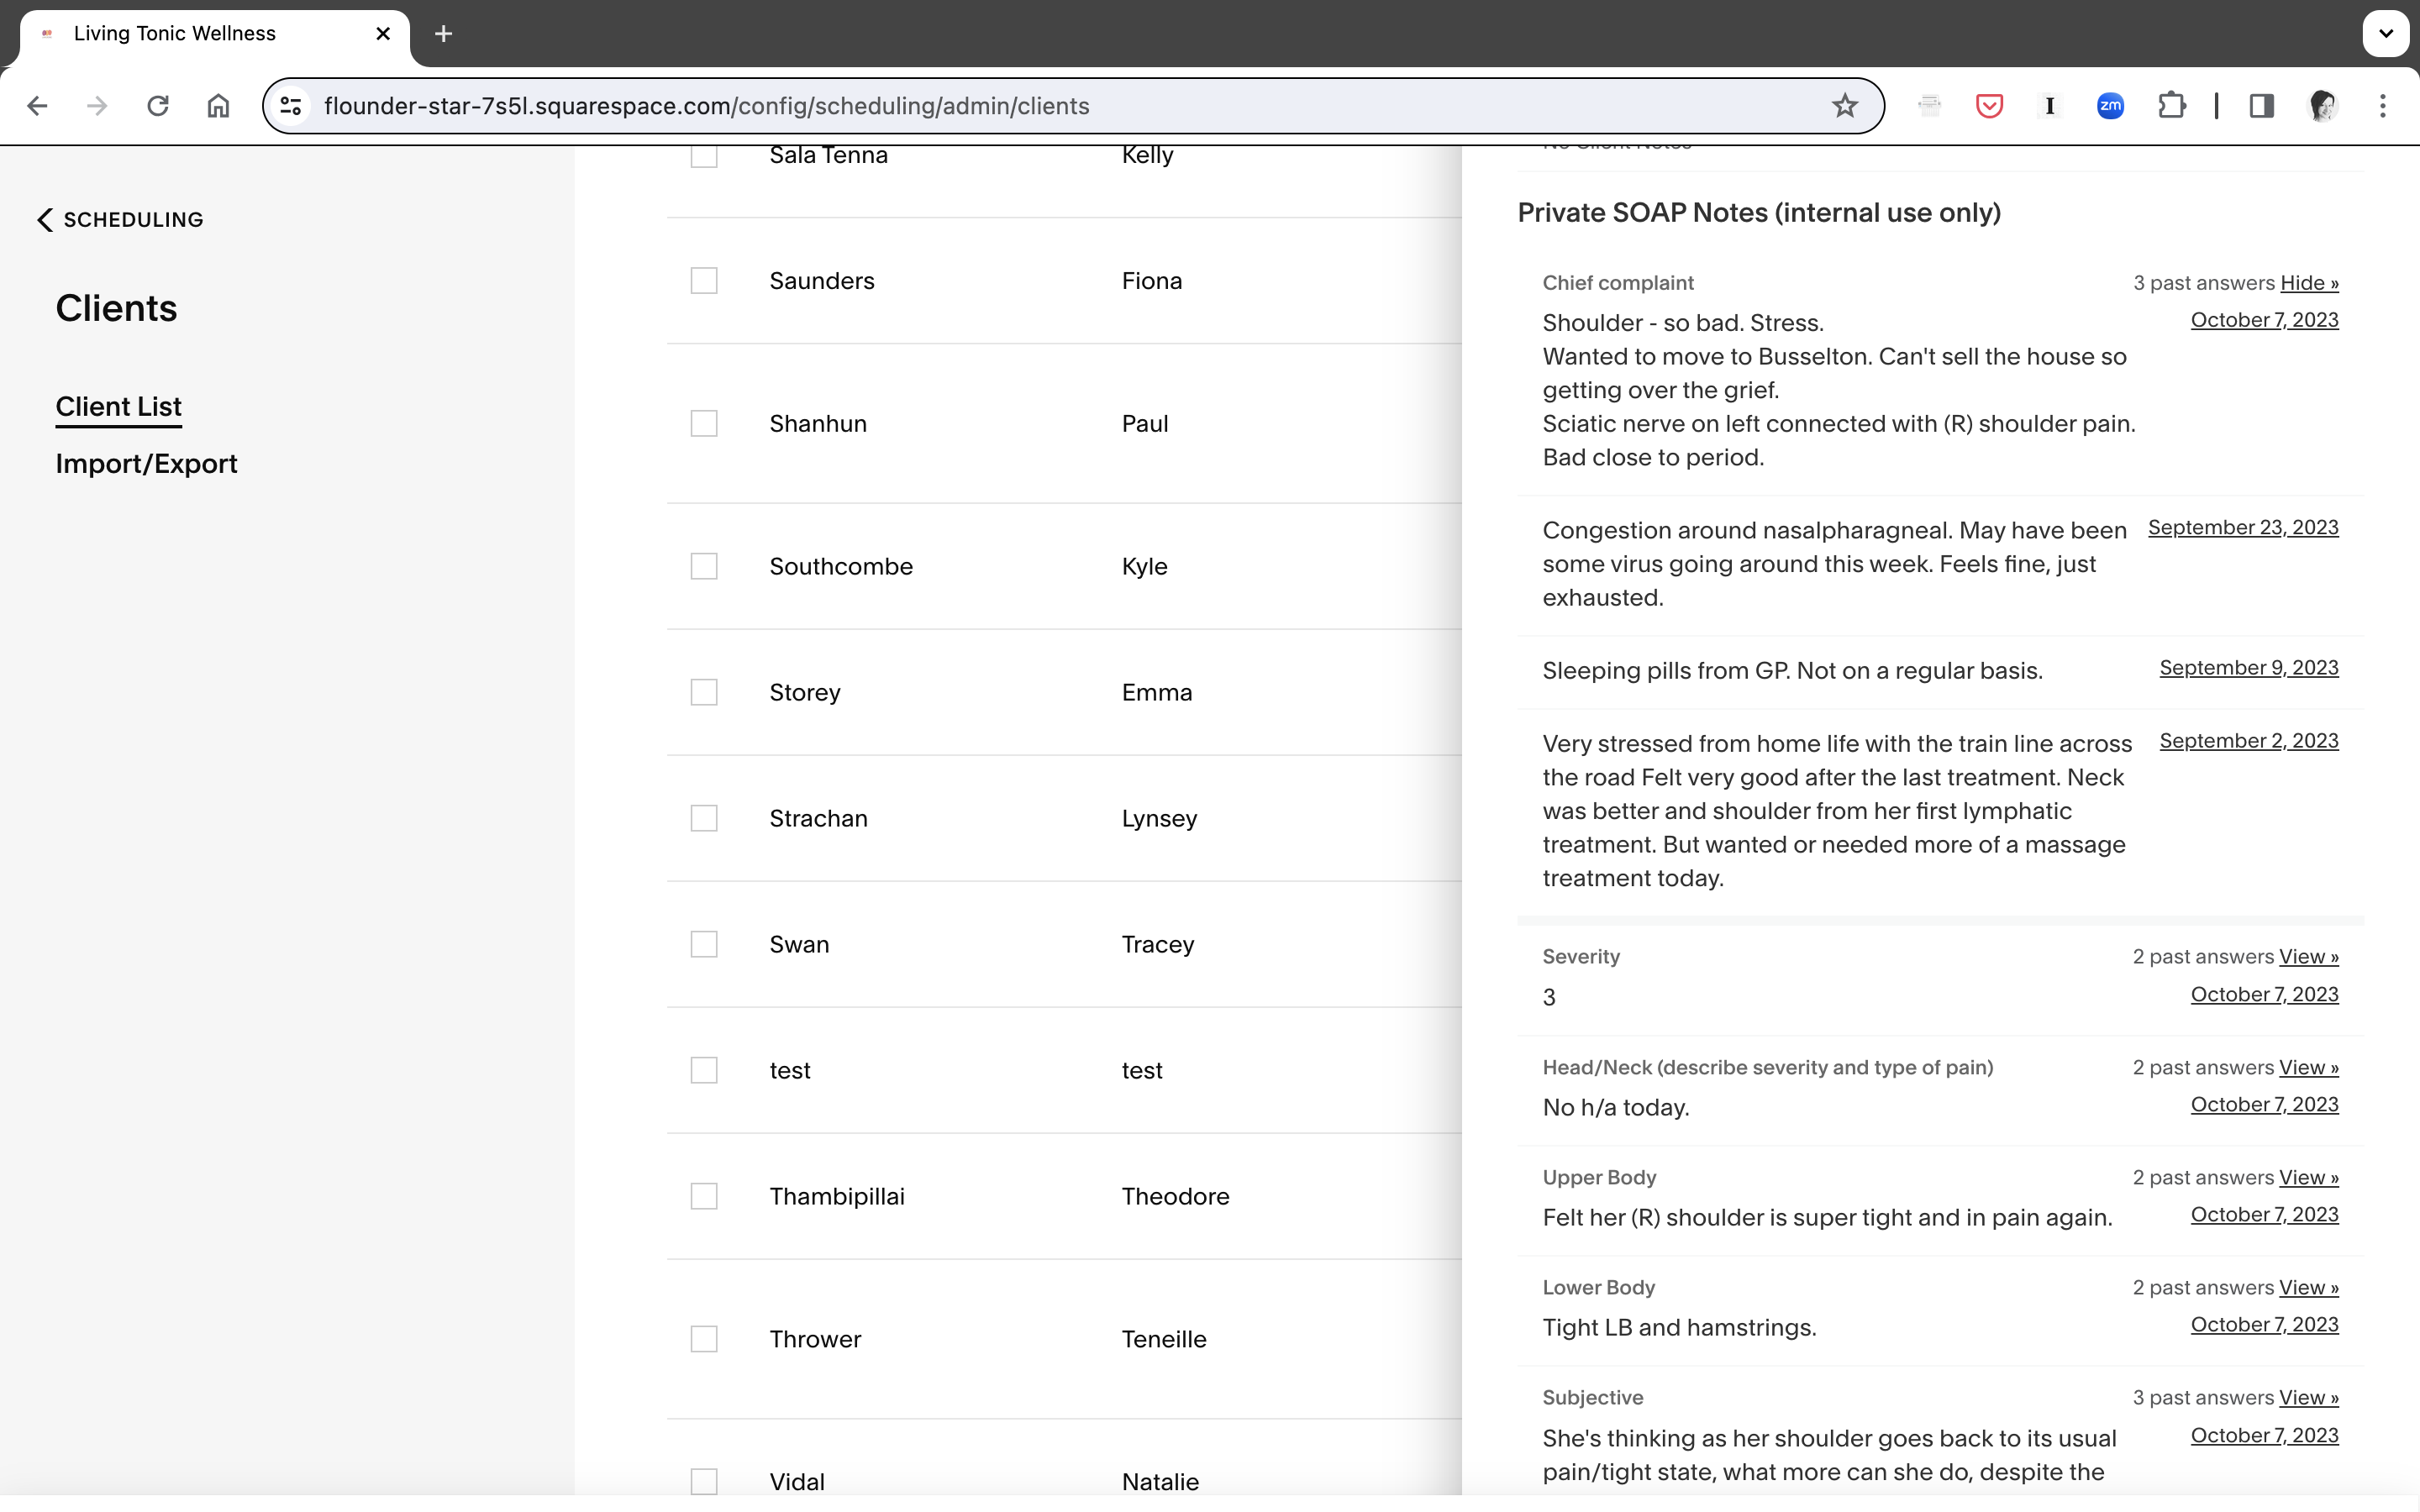Viewport: 2420px width, 1512px height.
Task: Open the Chrome three-dot menu
Action: tap(2382, 106)
